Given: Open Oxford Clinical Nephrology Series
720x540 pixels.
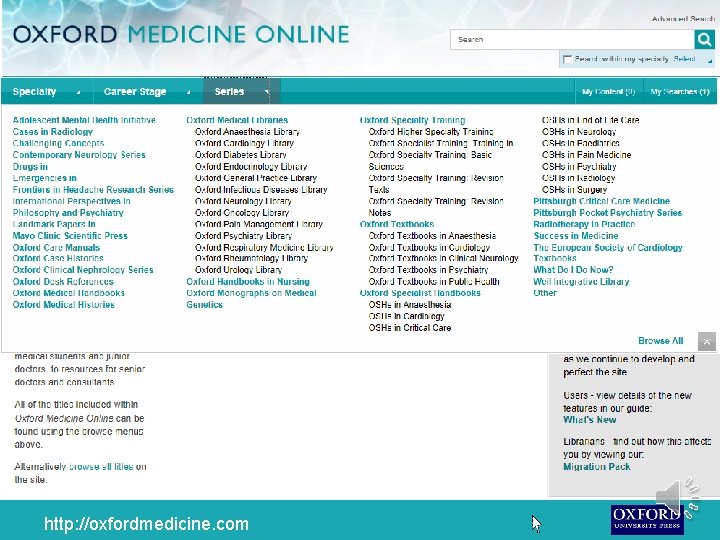Looking at the screenshot, I should coord(83,270).
